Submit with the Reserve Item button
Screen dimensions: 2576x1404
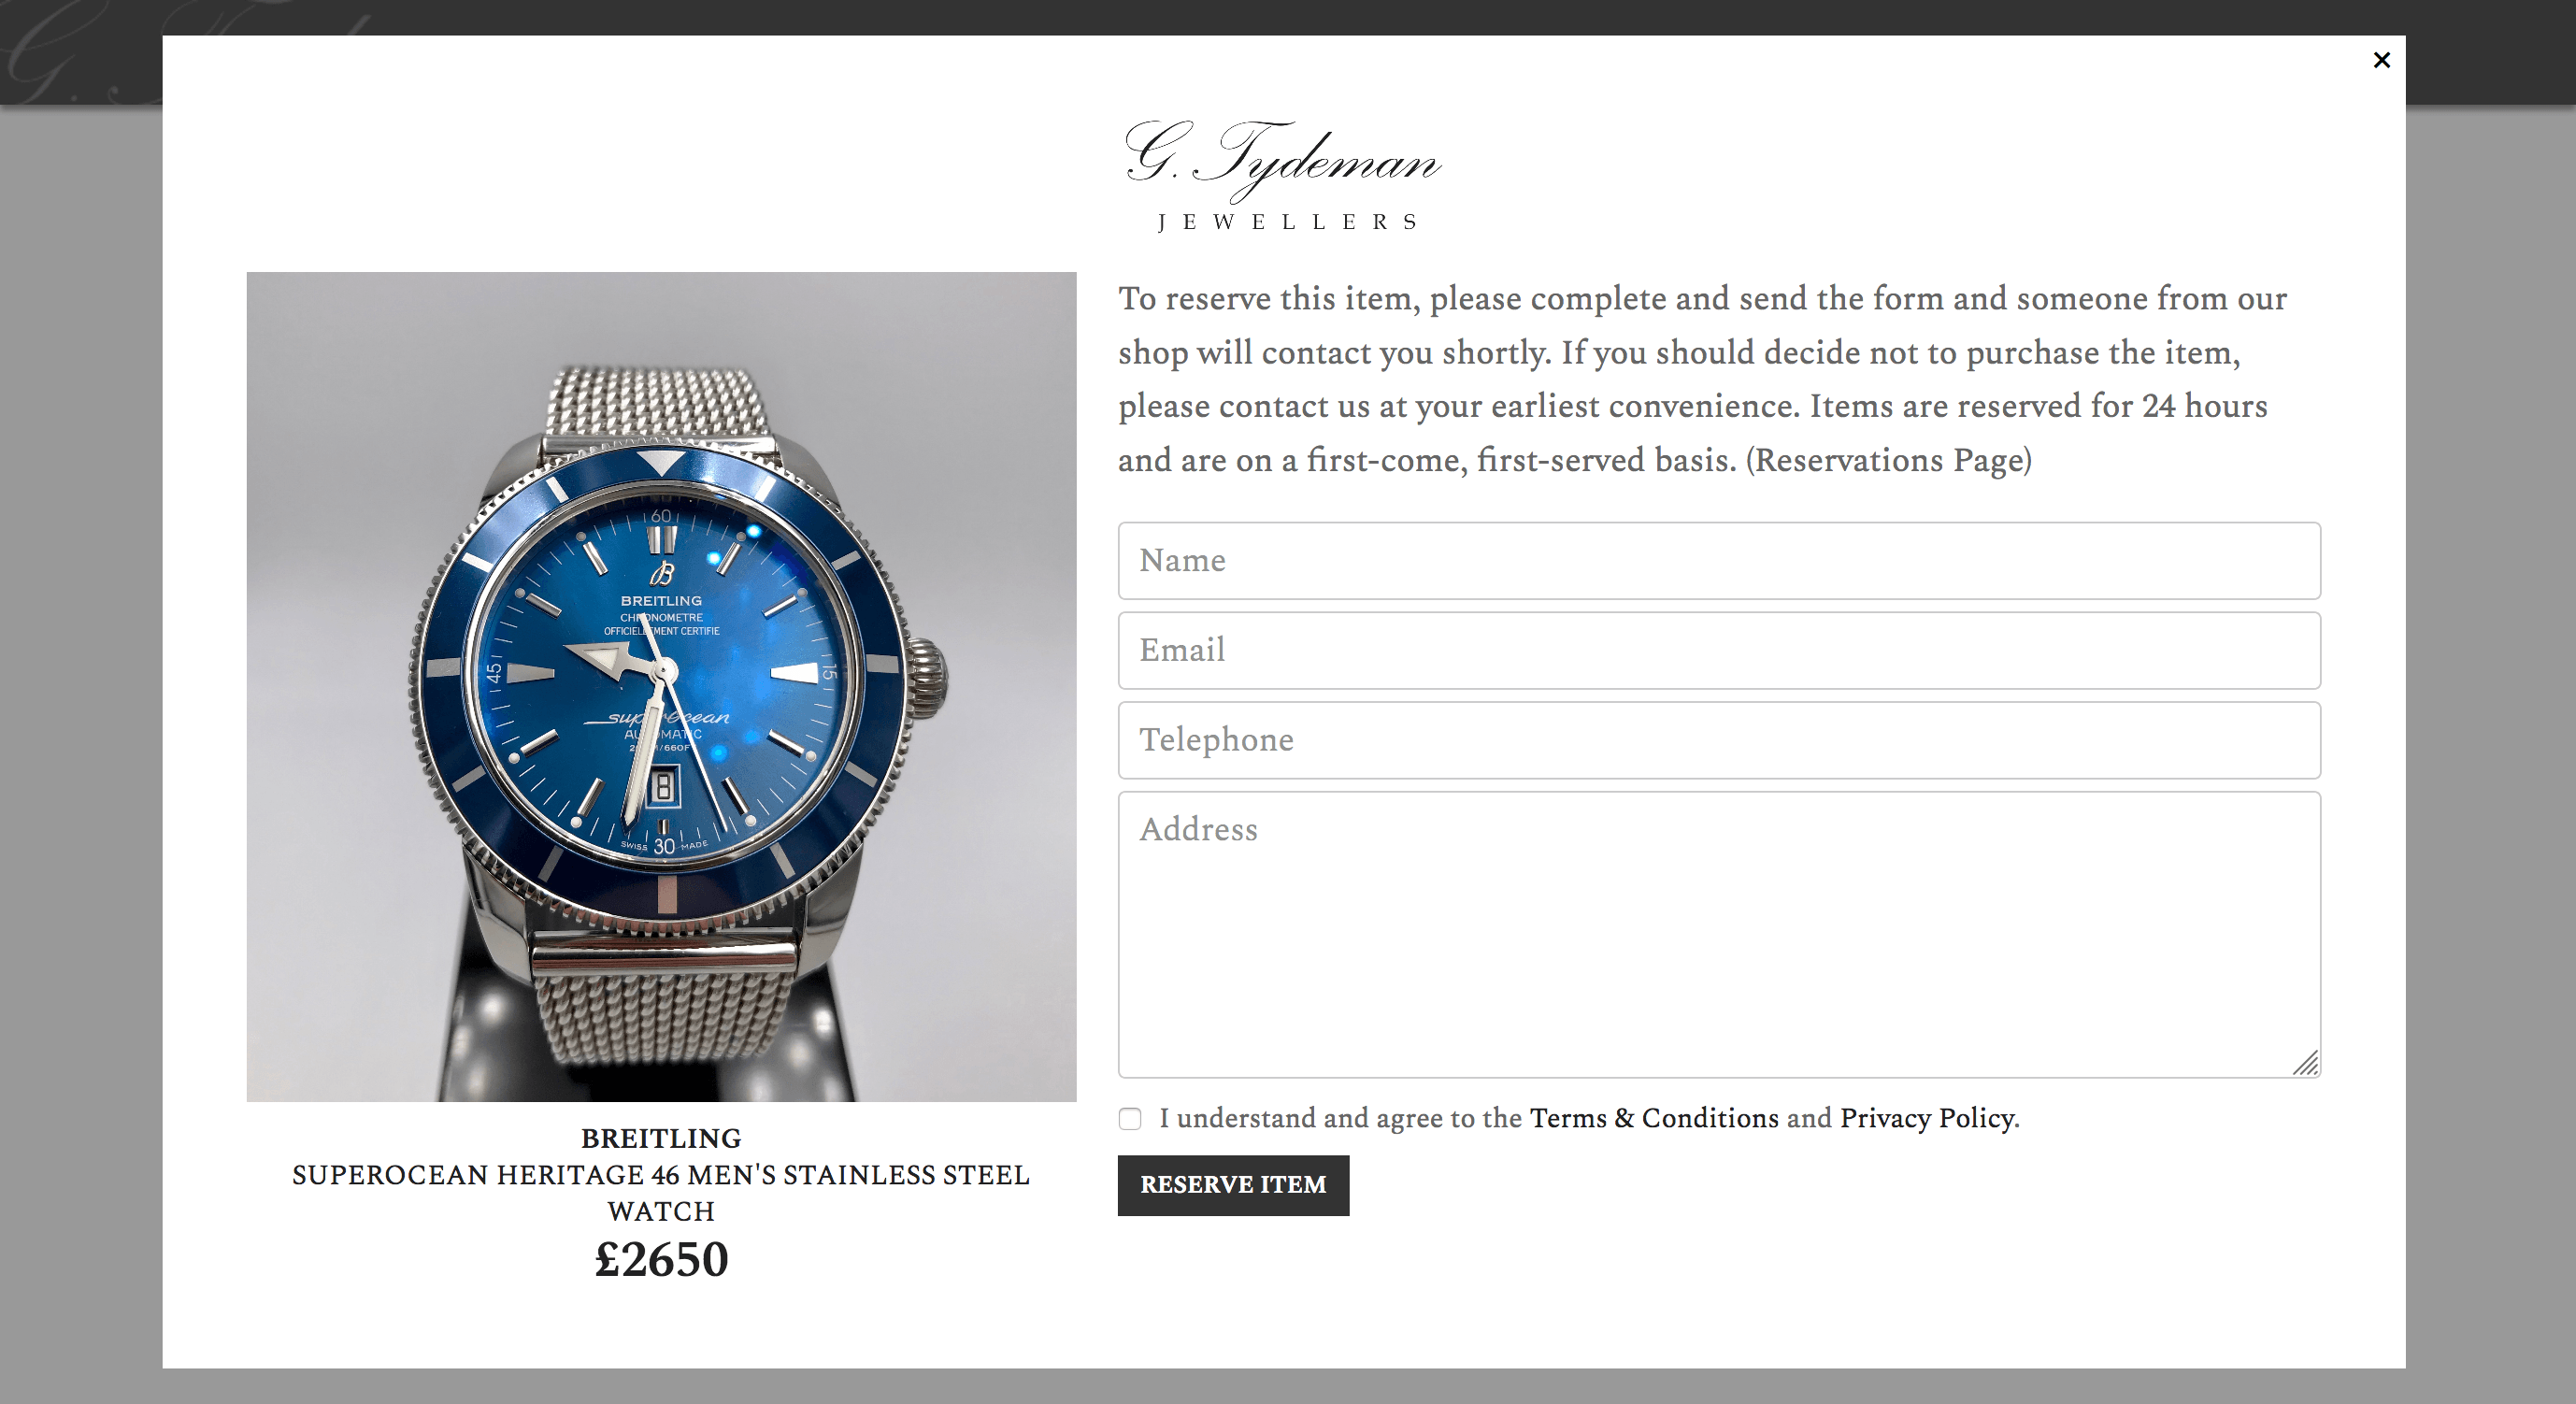click(1233, 1185)
